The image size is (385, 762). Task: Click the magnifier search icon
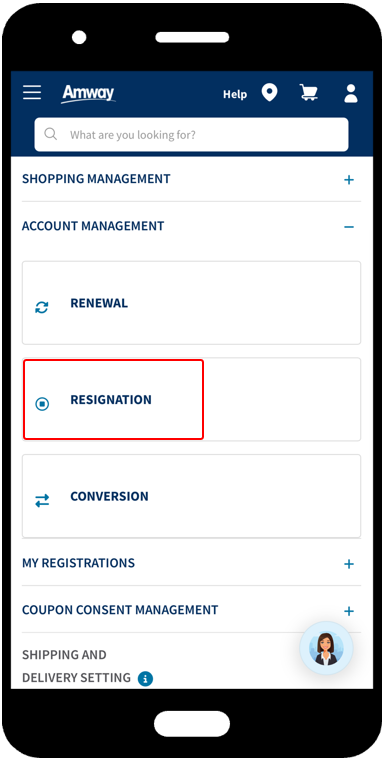51,134
